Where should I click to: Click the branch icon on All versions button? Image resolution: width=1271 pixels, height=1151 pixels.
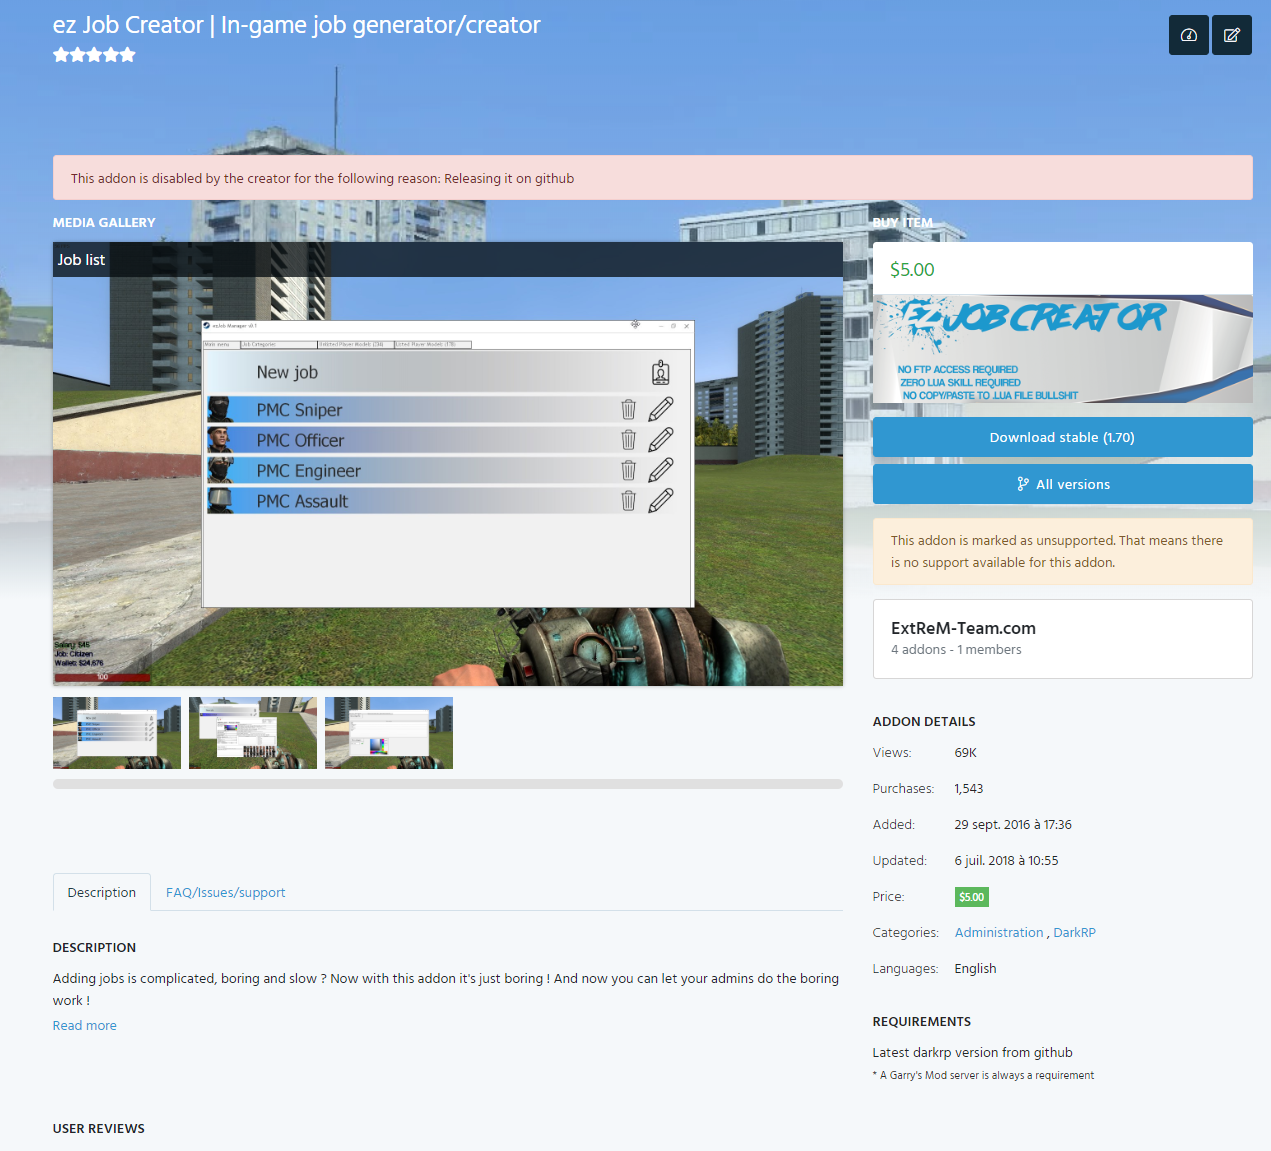(1021, 483)
